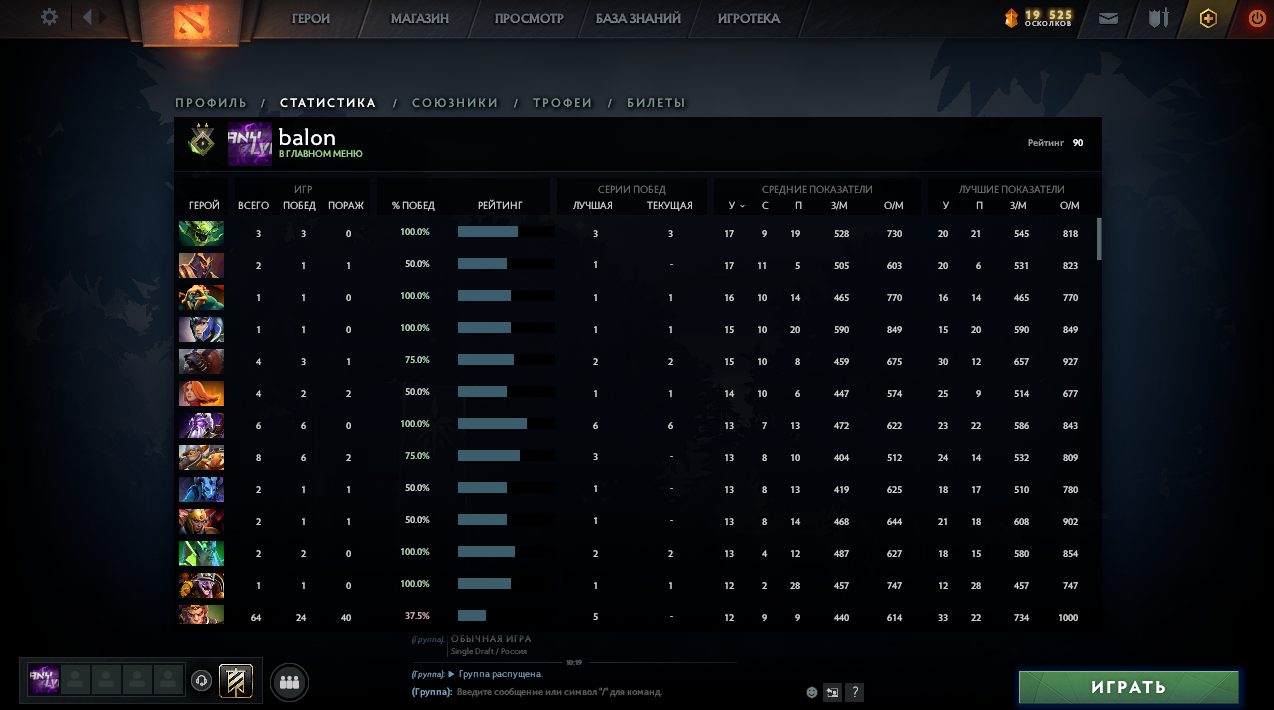The image size is (1274, 710).
Task: Click the chat popout icon
Action: [x=832, y=692]
